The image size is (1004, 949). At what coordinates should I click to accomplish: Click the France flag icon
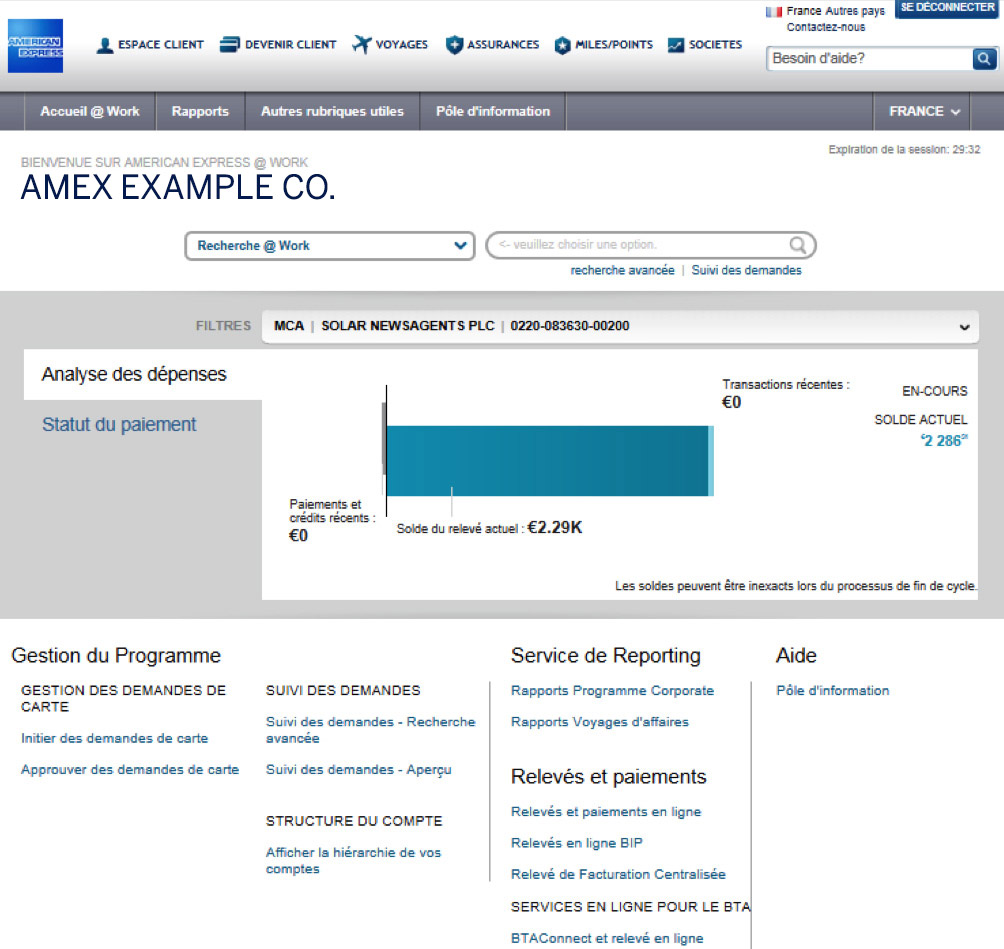click(773, 12)
